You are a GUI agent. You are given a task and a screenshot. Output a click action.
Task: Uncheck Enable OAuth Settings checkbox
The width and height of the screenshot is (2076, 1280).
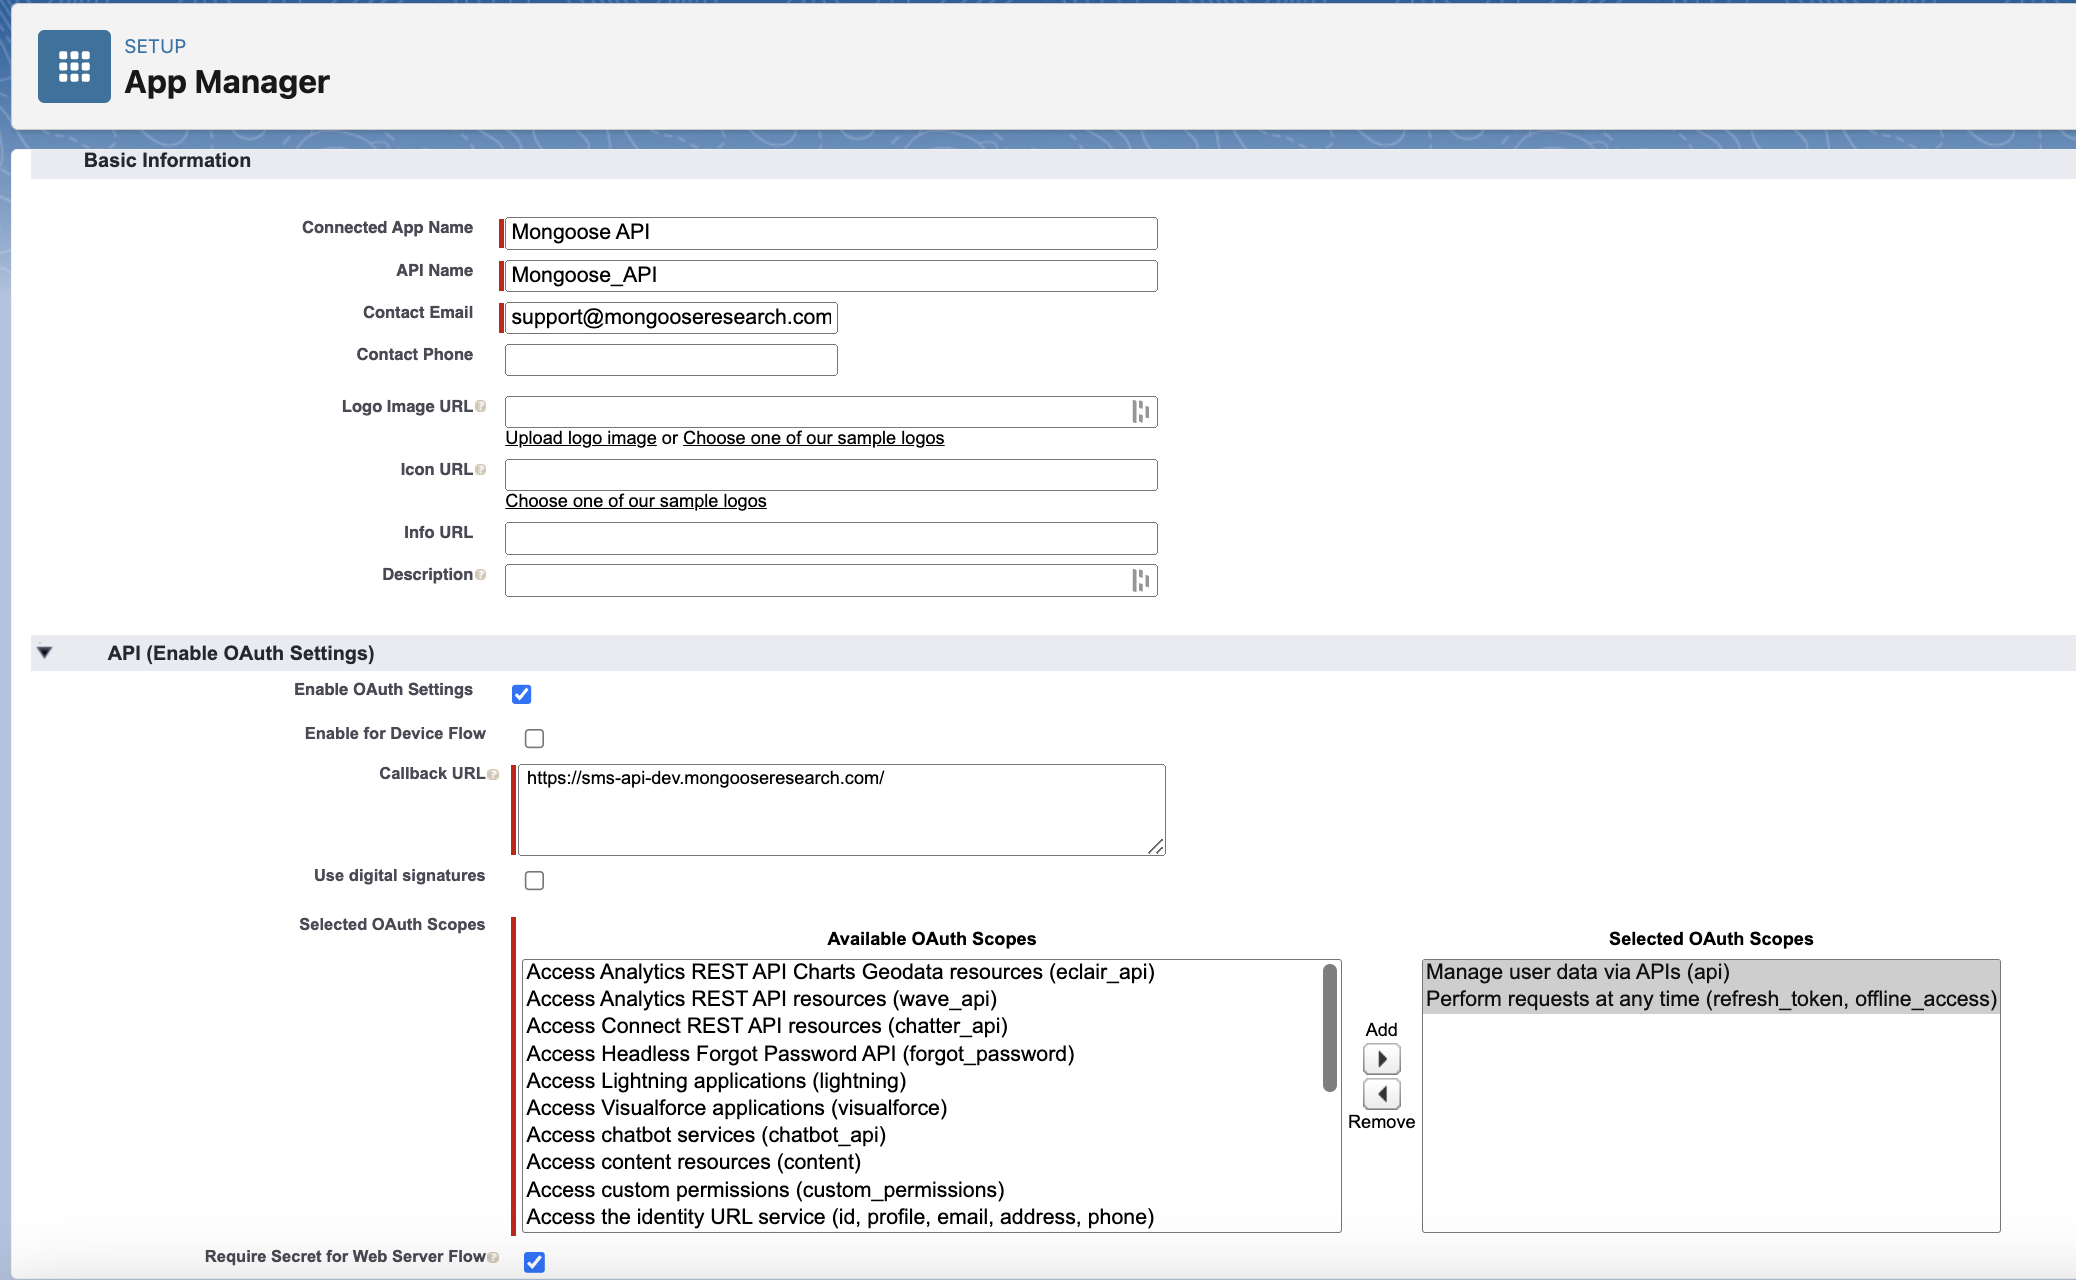point(521,694)
